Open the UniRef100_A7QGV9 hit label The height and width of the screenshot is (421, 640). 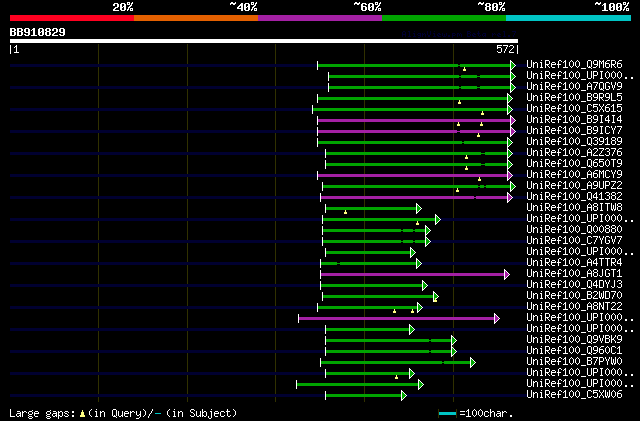(574, 87)
